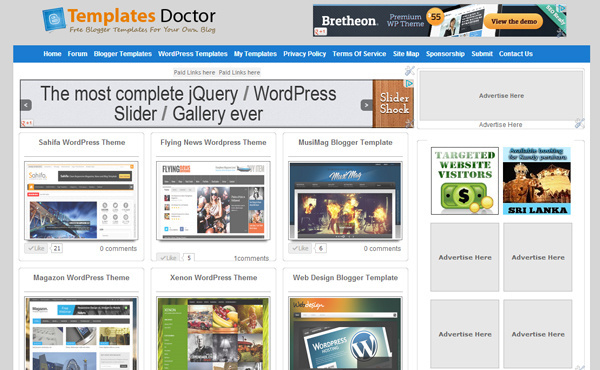Open the Sponsorship page
Viewport: 600px width, 370px height.
click(445, 54)
